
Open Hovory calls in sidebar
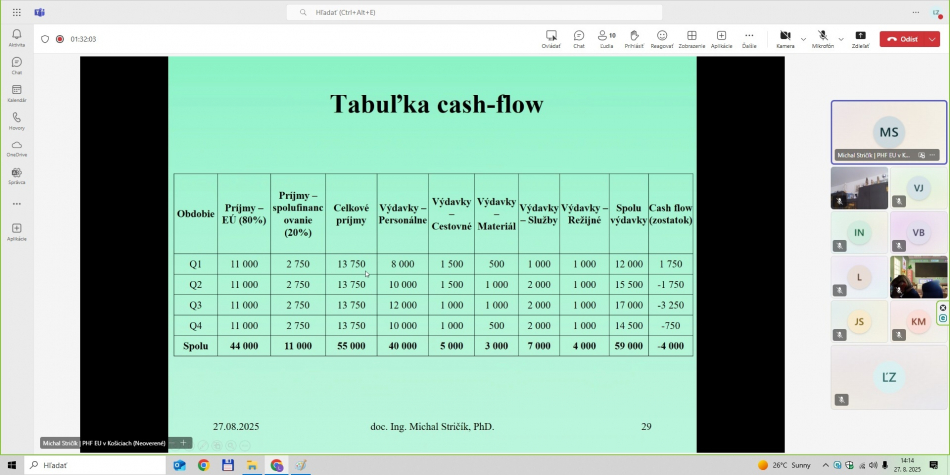point(16,120)
